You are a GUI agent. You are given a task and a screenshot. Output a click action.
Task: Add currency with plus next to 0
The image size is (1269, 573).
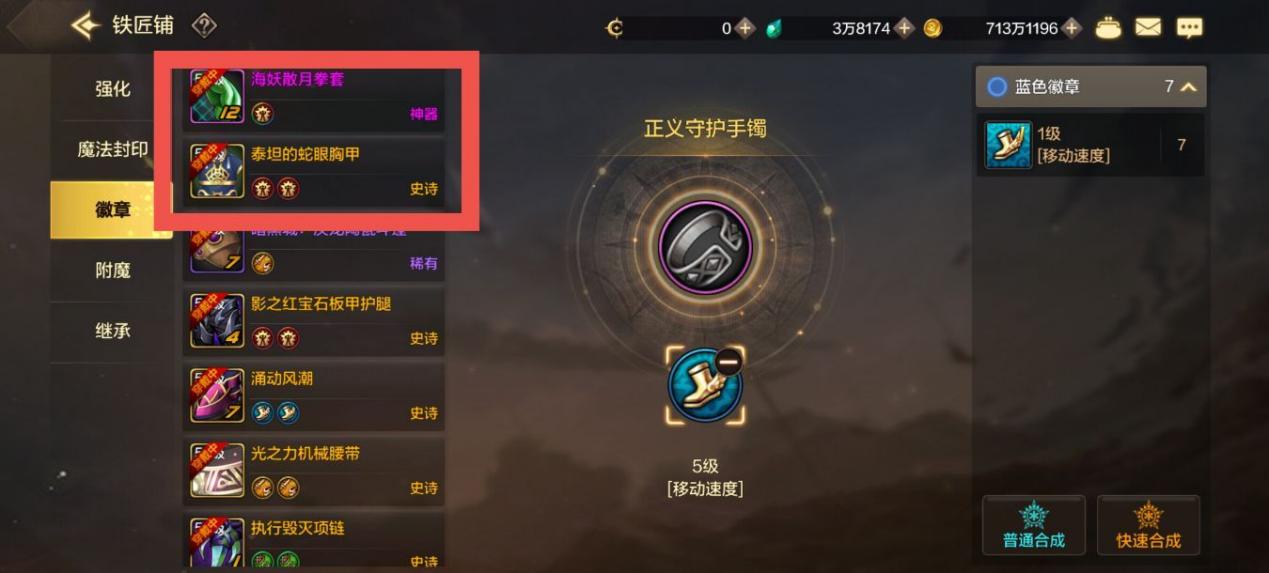click(745, 28)
